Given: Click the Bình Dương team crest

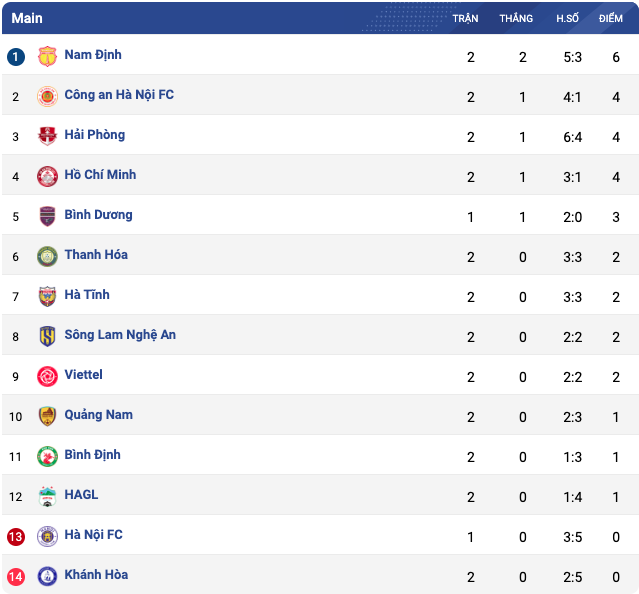Looking at the screenshot, I should click(47, 216).
